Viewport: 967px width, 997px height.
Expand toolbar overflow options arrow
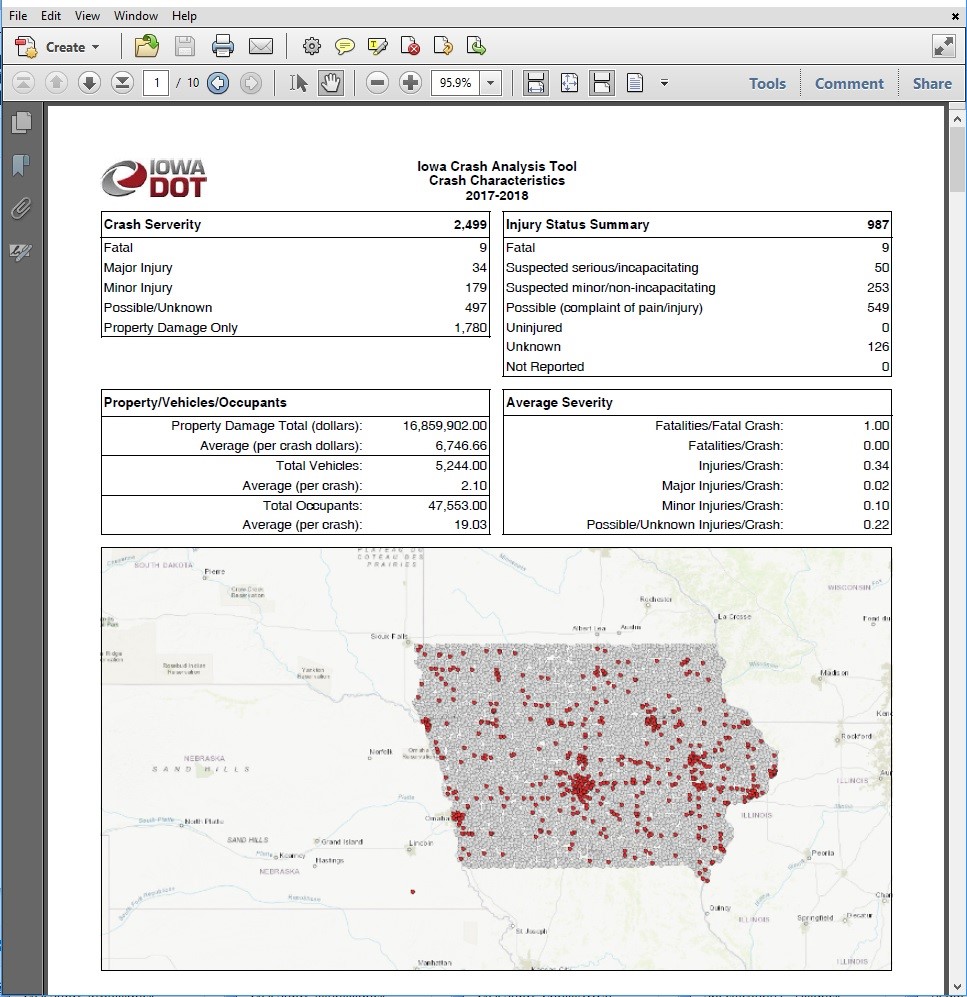(664, 83)
